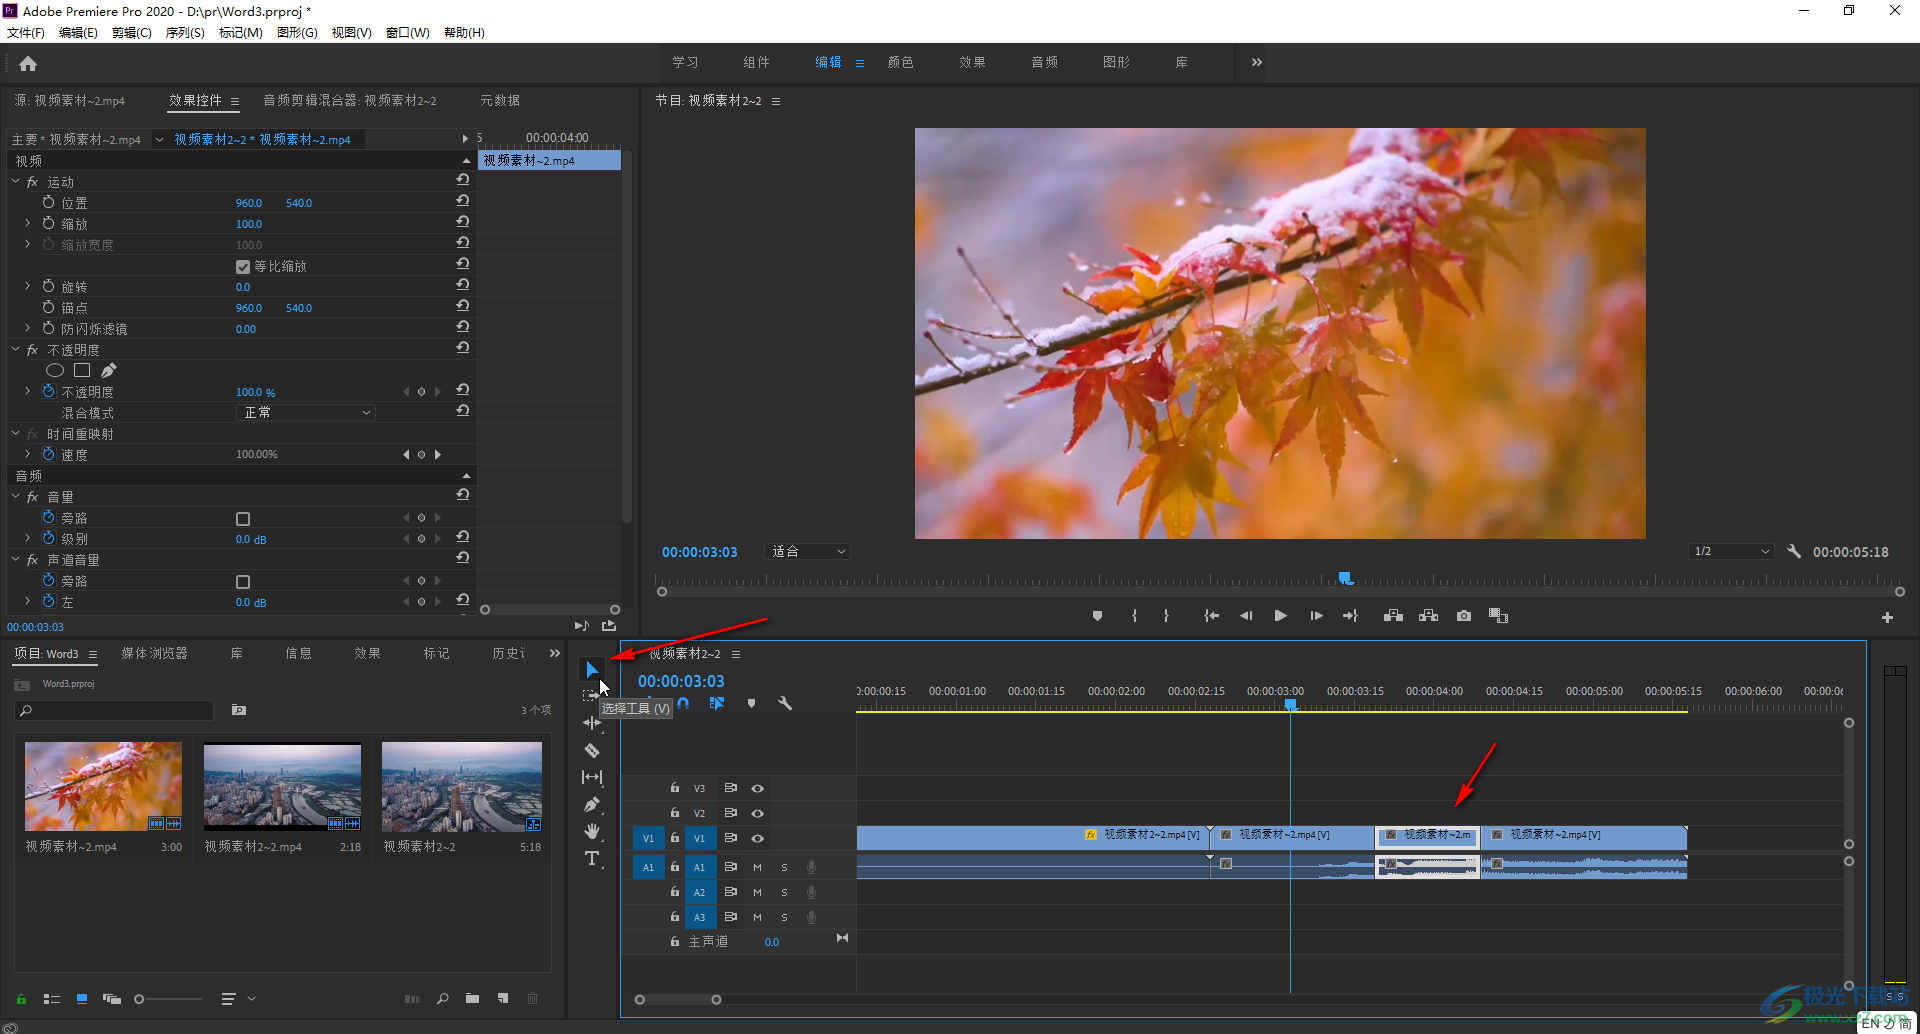The image size is (1920, 1034).
Task: Collapse Motion effect group
Action: pos(15,182)
